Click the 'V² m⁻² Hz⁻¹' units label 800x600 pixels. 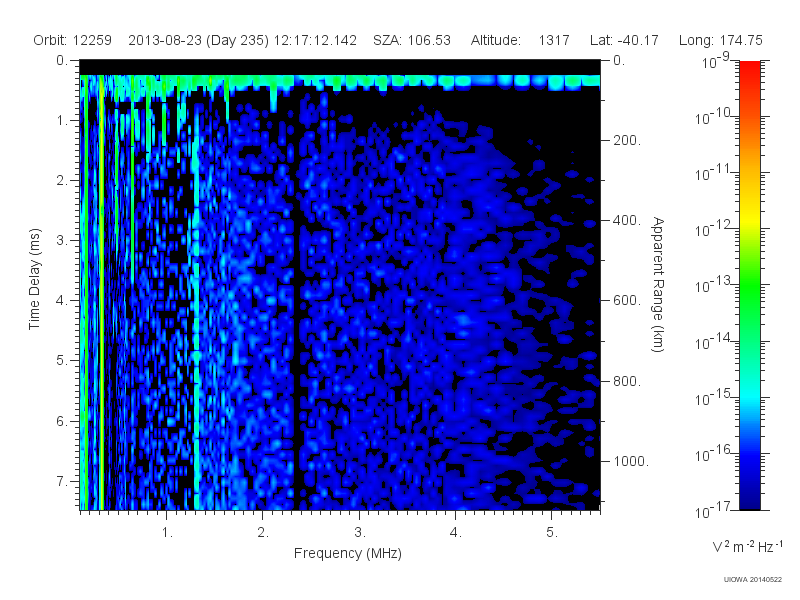(x=747, y=546)
